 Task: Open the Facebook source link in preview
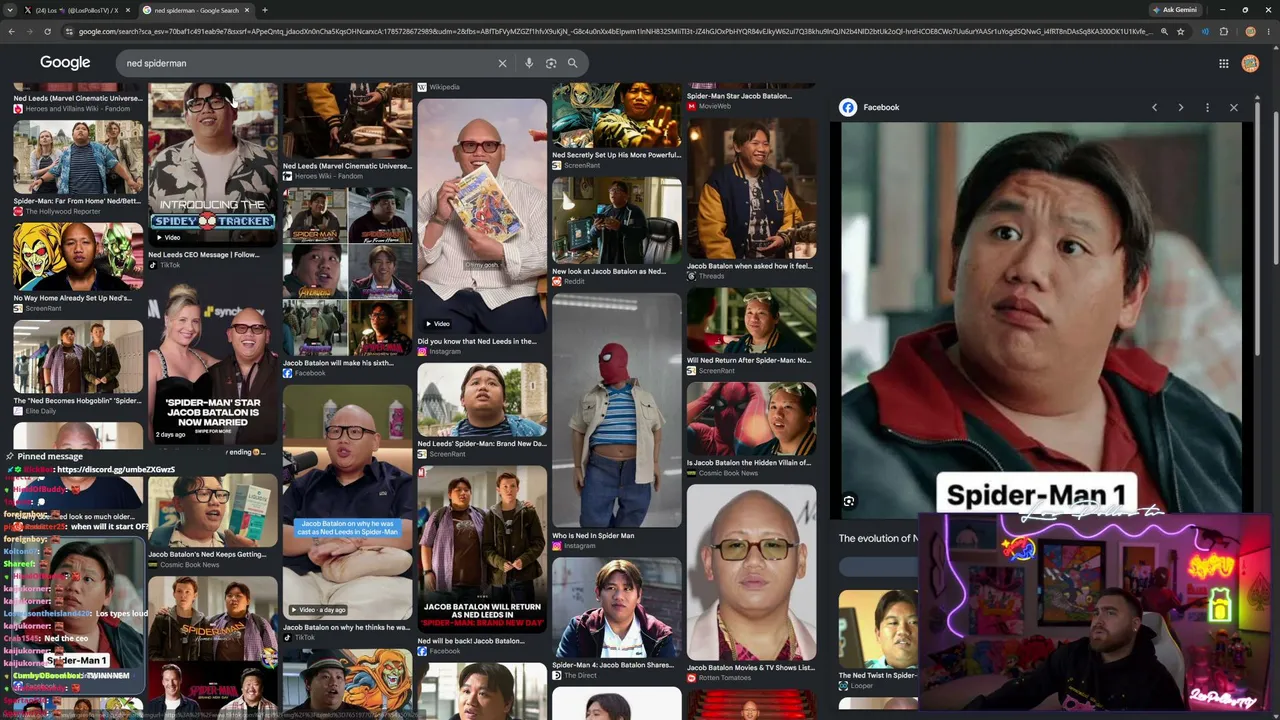881,107
